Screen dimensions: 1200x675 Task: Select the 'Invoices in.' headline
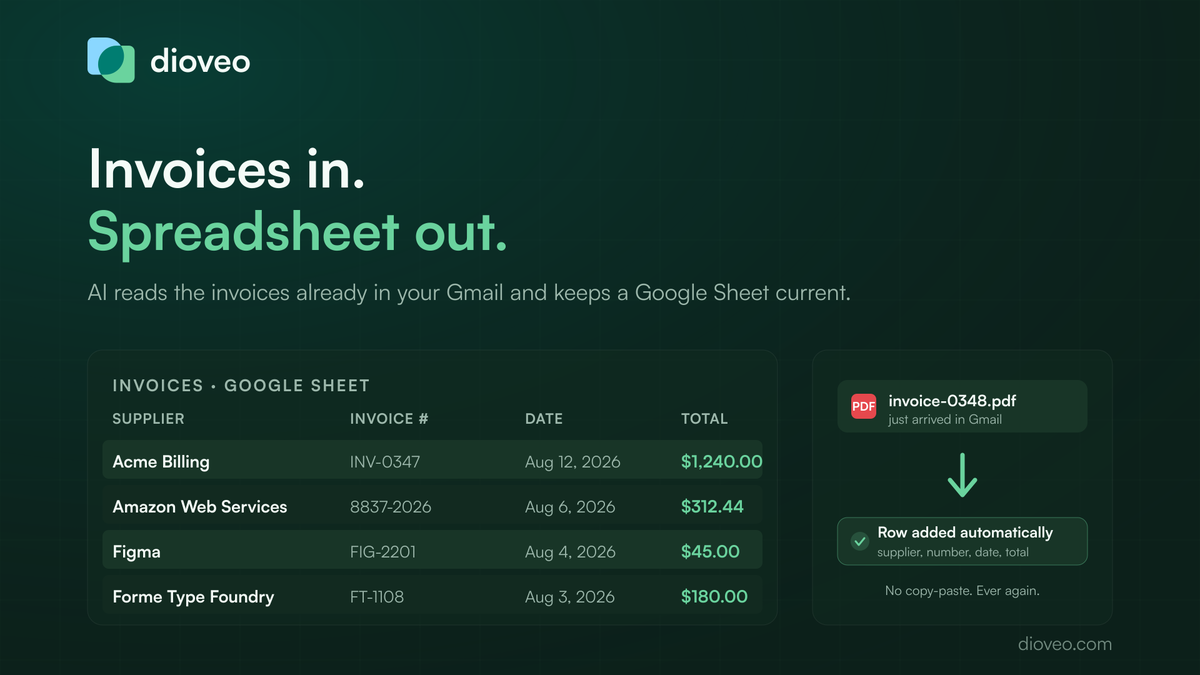[x=226, y=168]
